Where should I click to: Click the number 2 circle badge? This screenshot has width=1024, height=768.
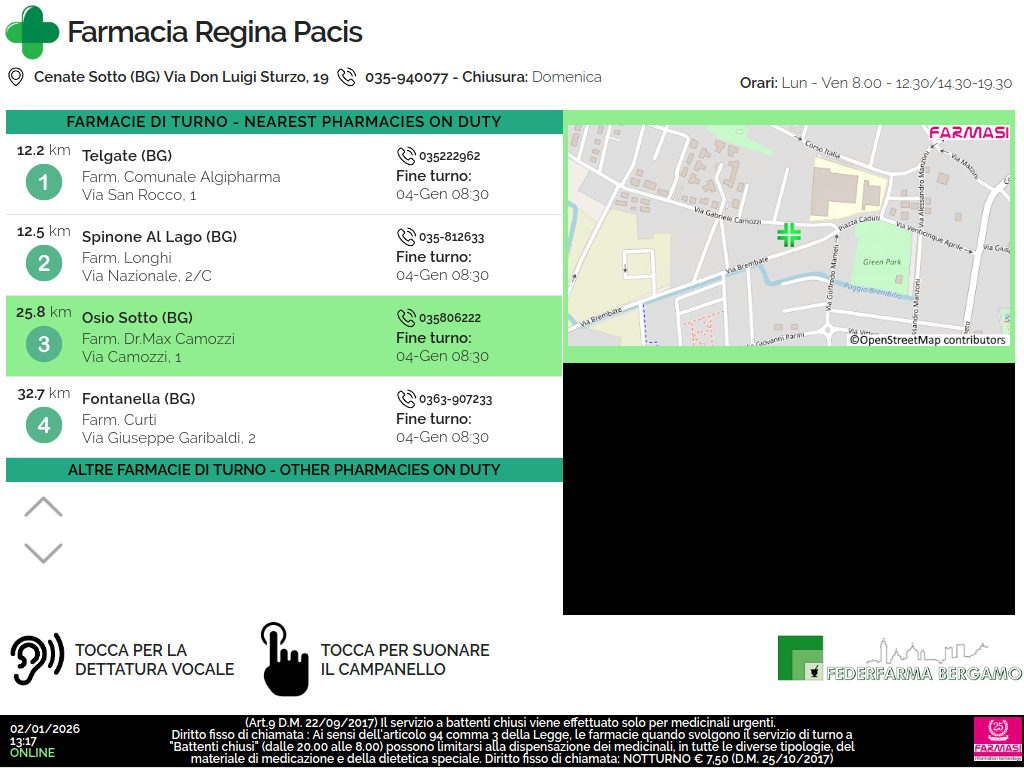[x=43, y=264]
